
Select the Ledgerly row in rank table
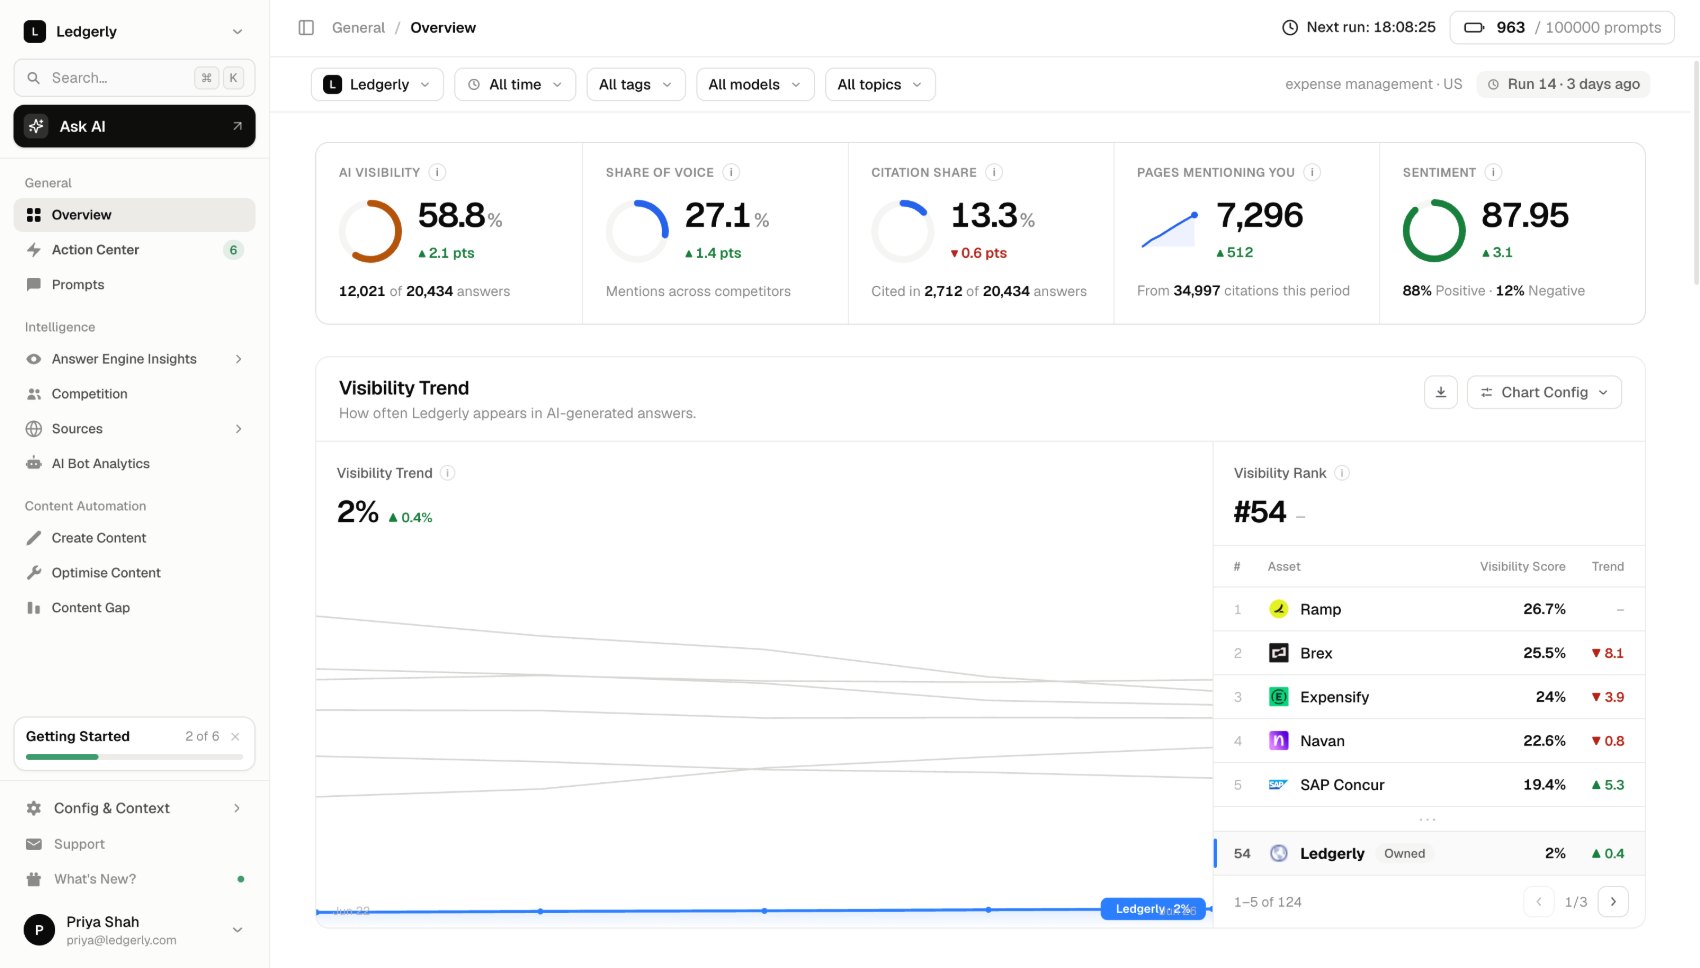(x=1429, y=853)
